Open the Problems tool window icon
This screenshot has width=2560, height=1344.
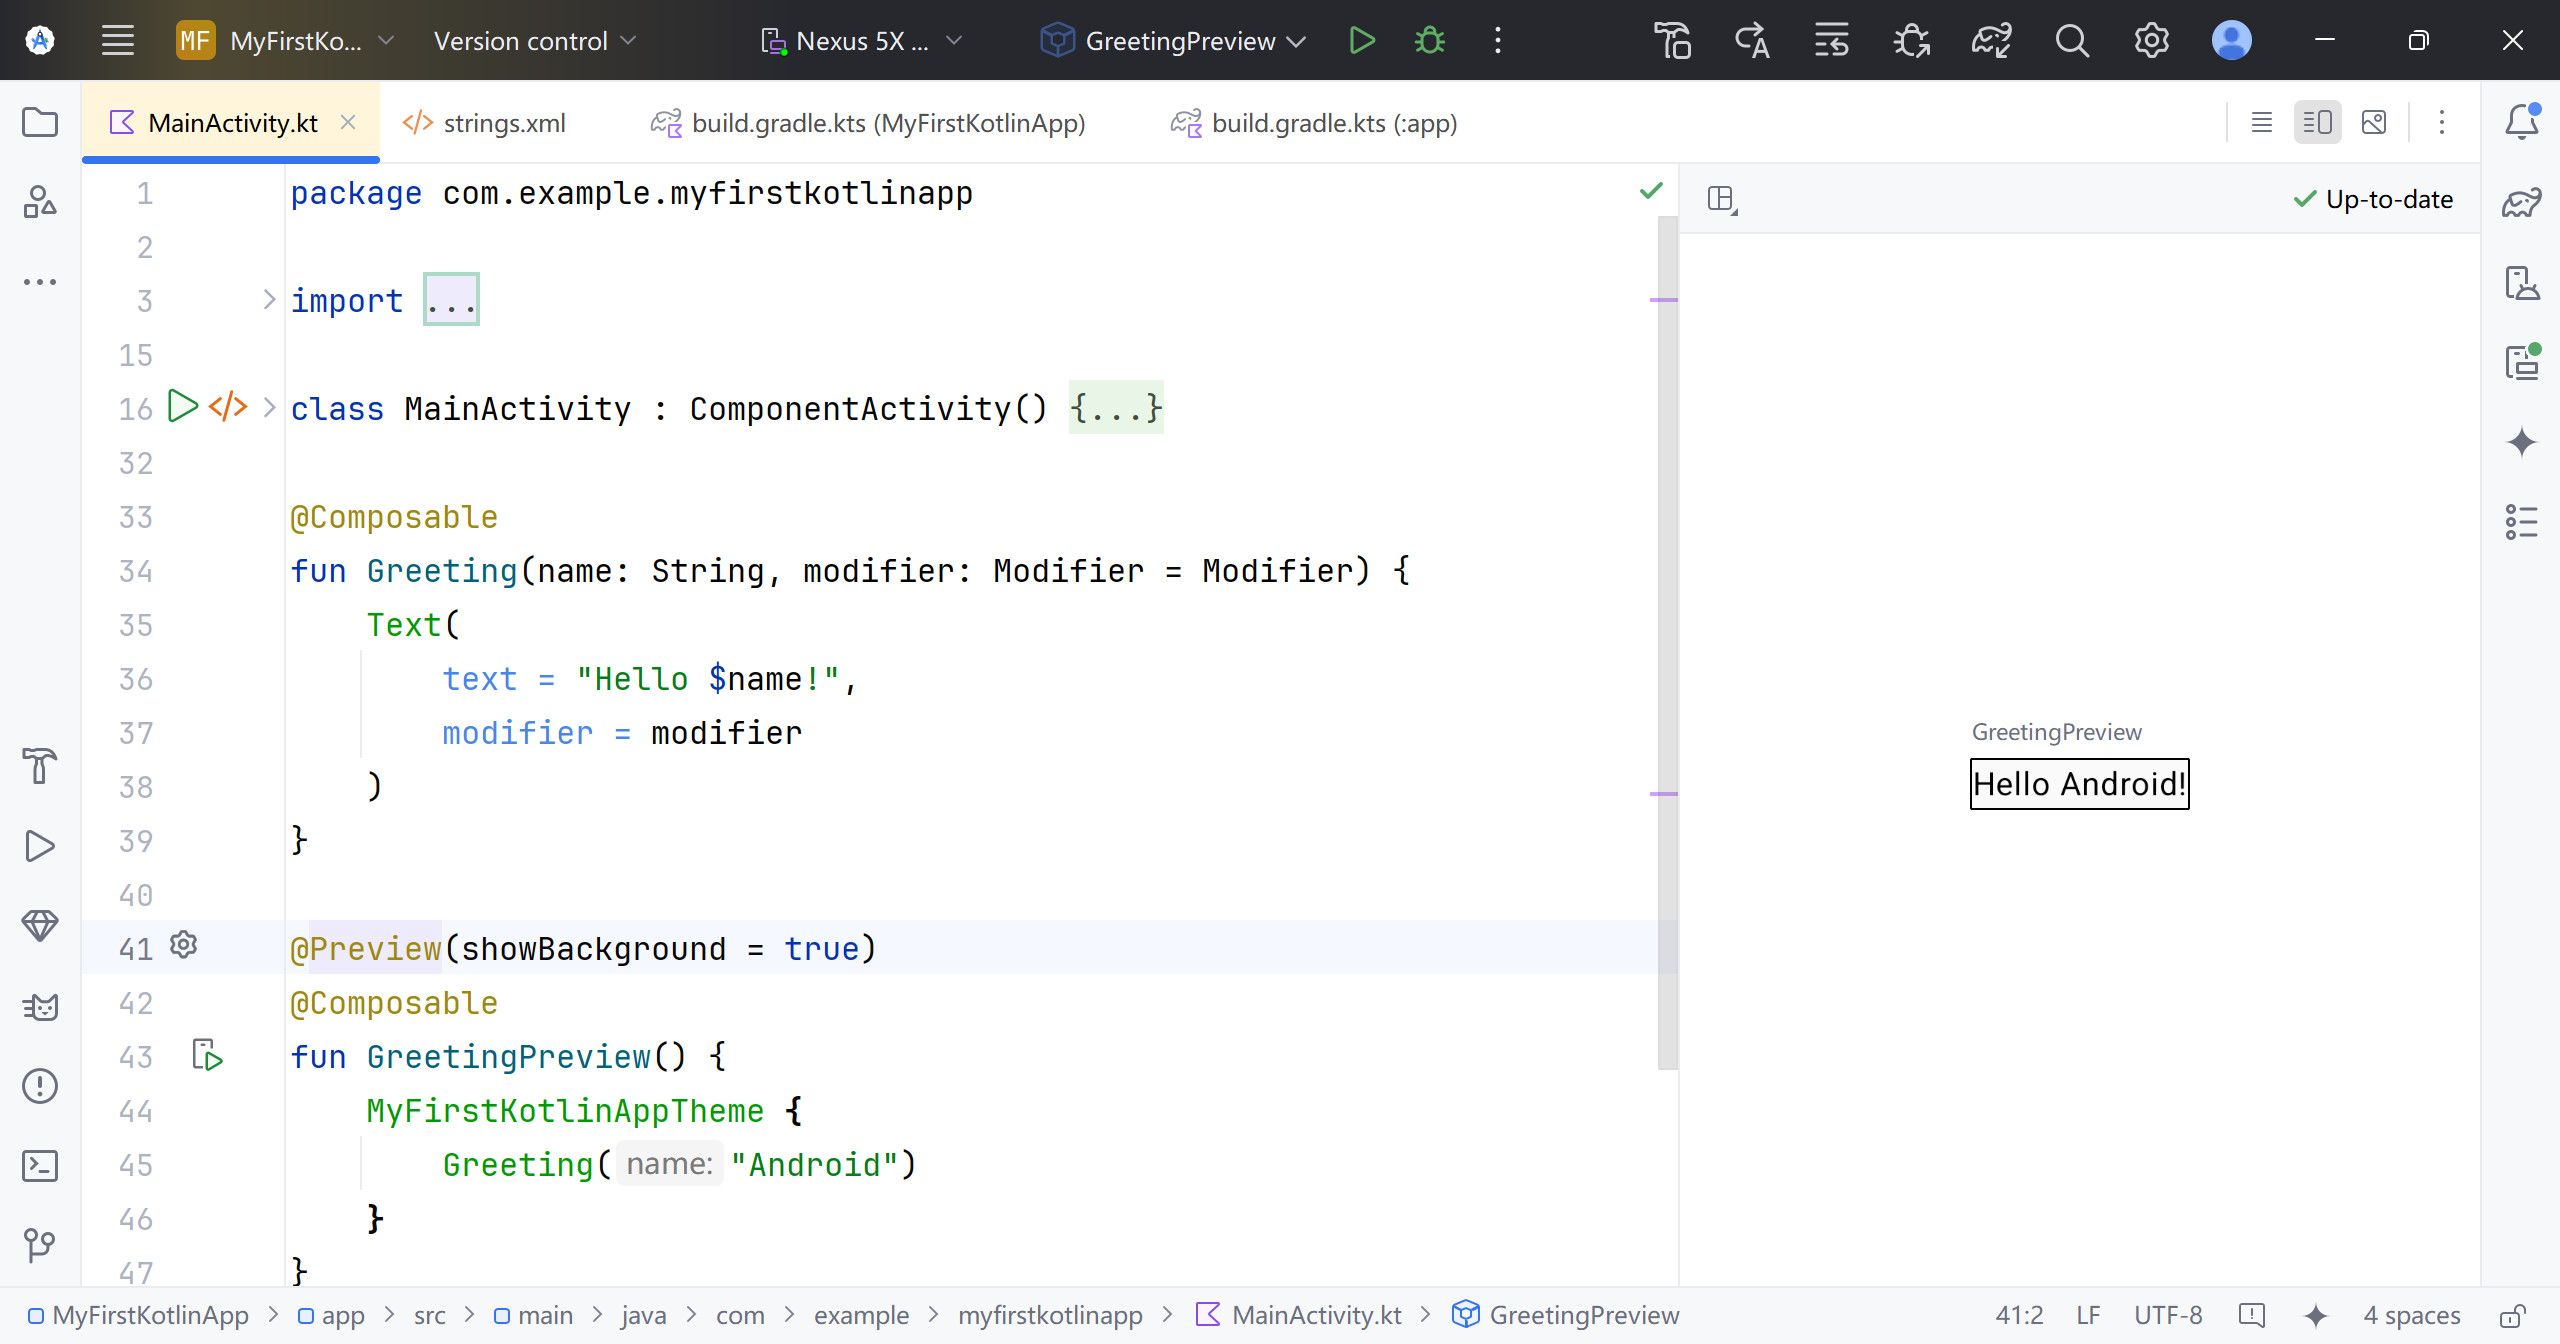click(x=40, y=1086)
